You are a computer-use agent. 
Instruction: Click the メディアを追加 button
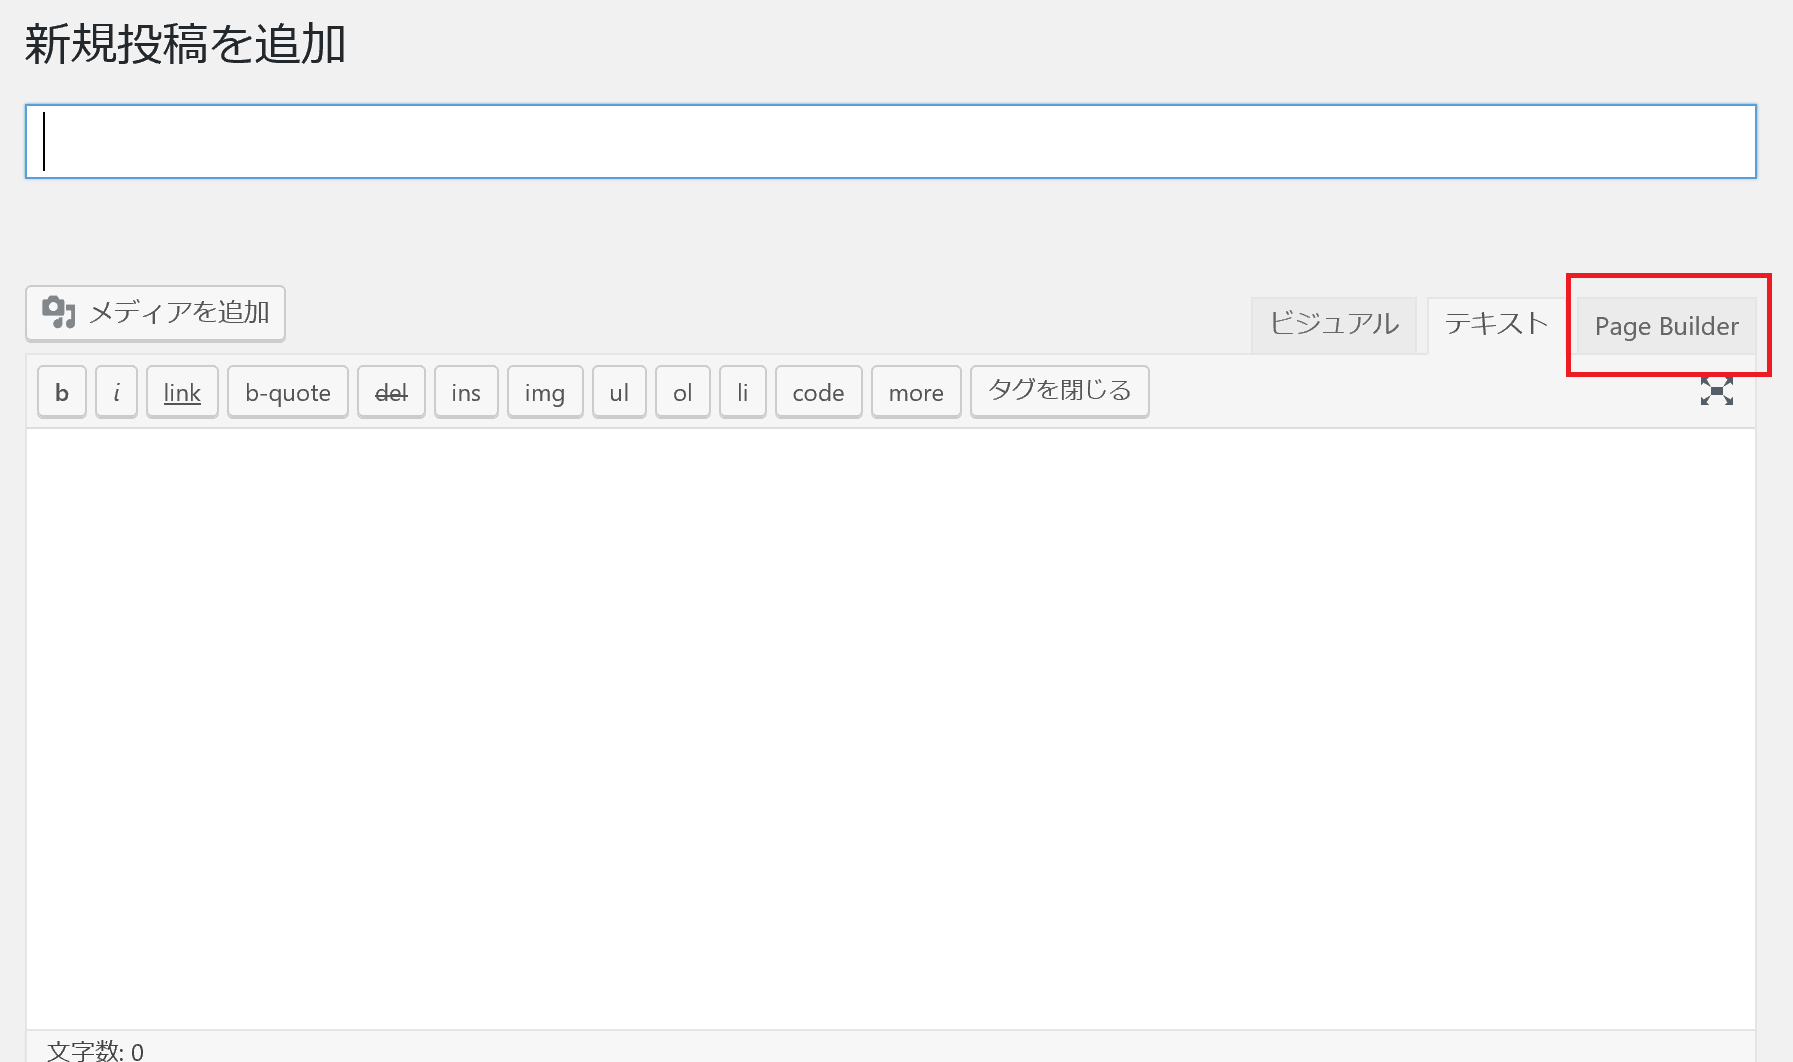tap(155, 313)
